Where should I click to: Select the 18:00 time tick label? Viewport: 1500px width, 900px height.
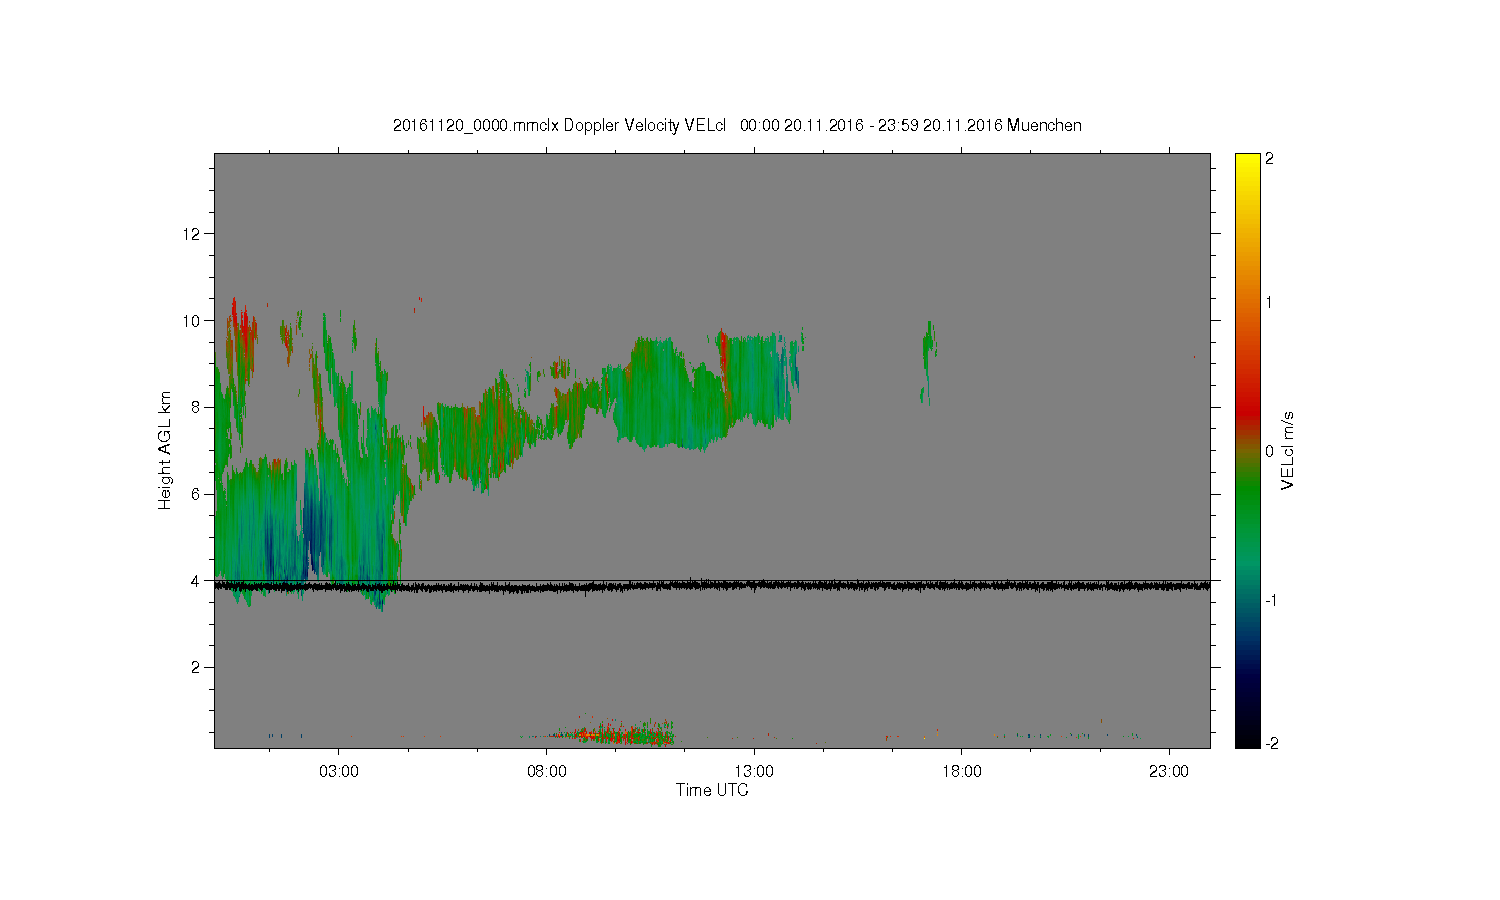click(x=962, y=772)
